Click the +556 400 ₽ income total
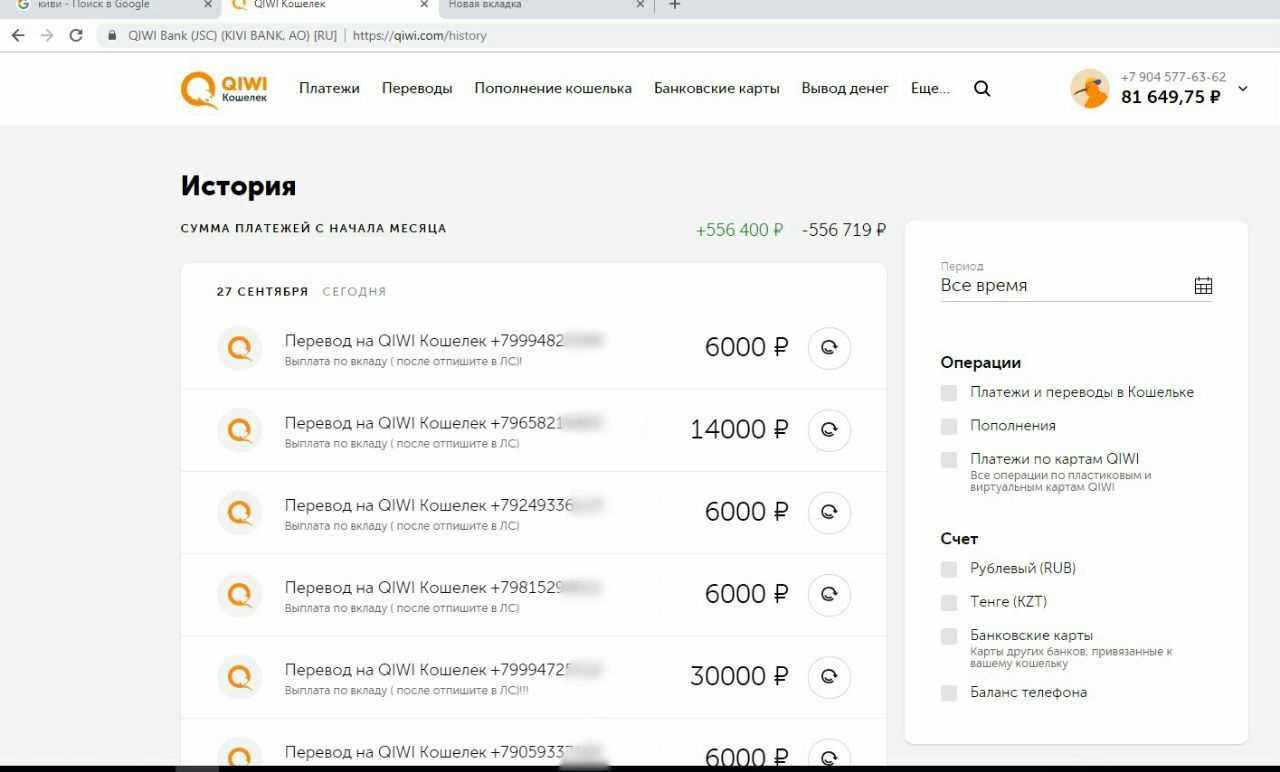This screenshot has height=772, width=1280. pyautogui.click(x=739, y=230)
